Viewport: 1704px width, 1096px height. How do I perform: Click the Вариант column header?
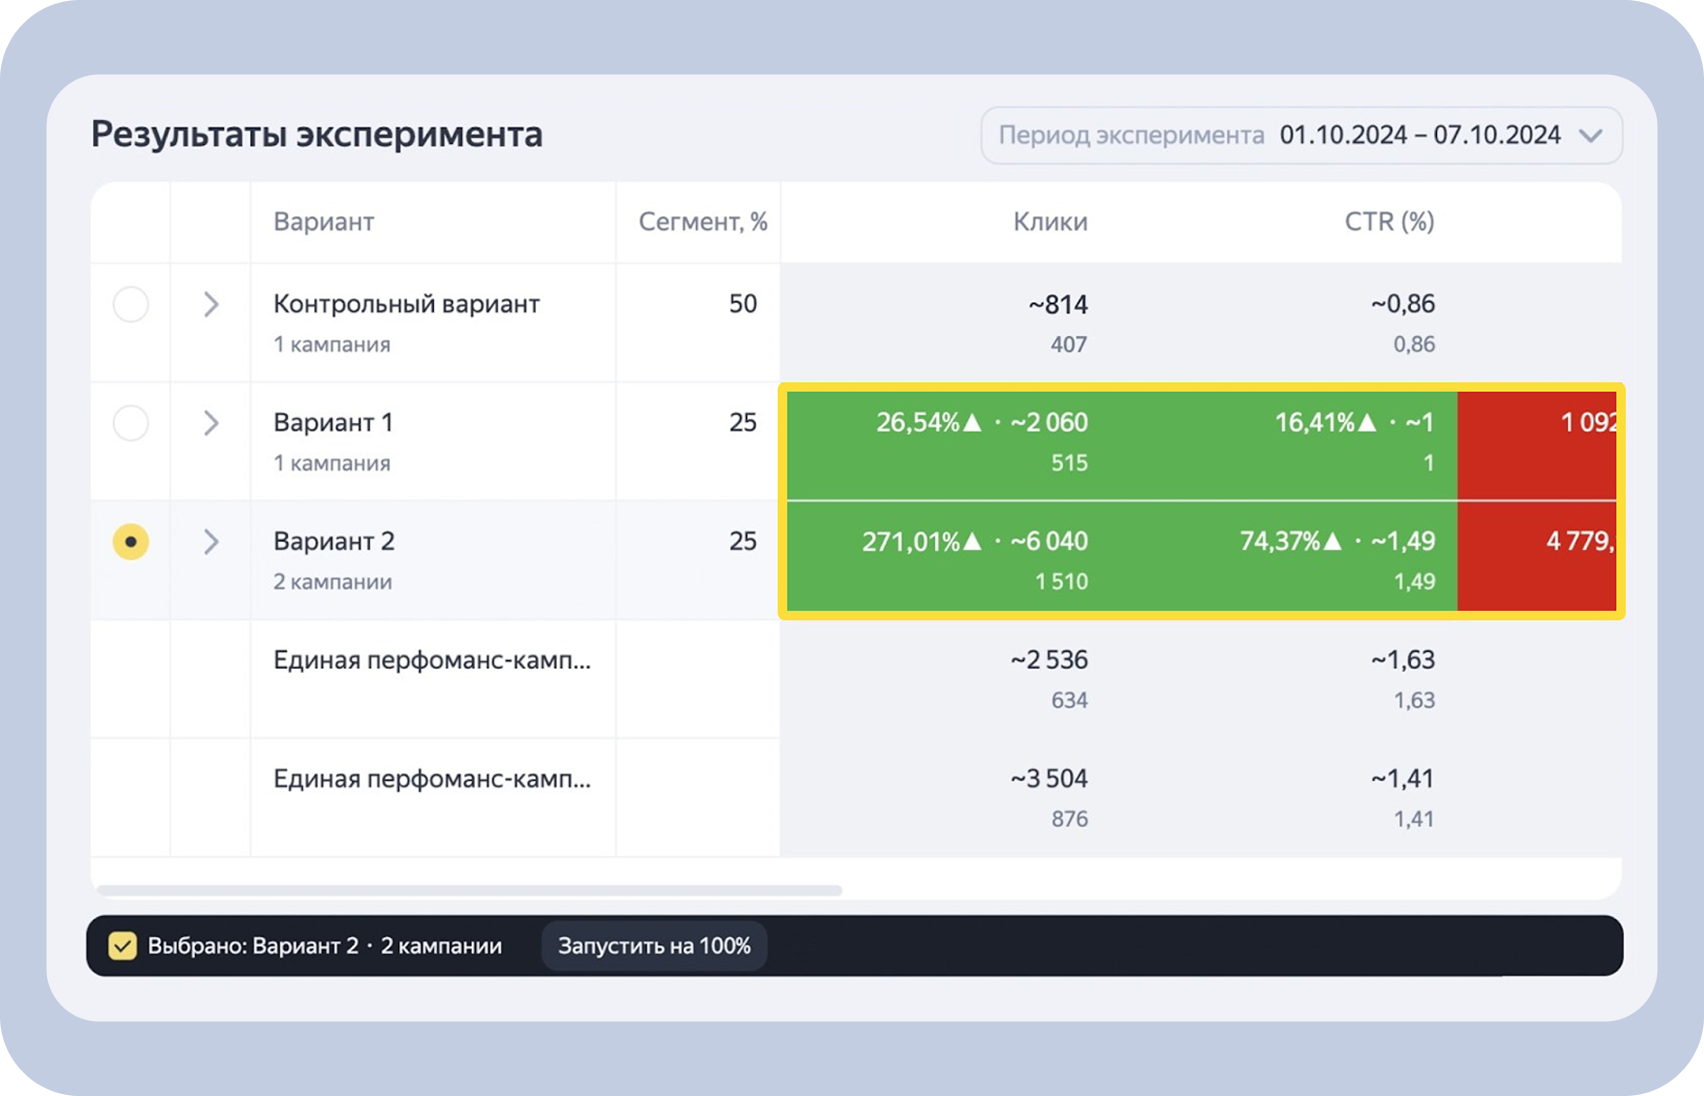tap(324, 222)
